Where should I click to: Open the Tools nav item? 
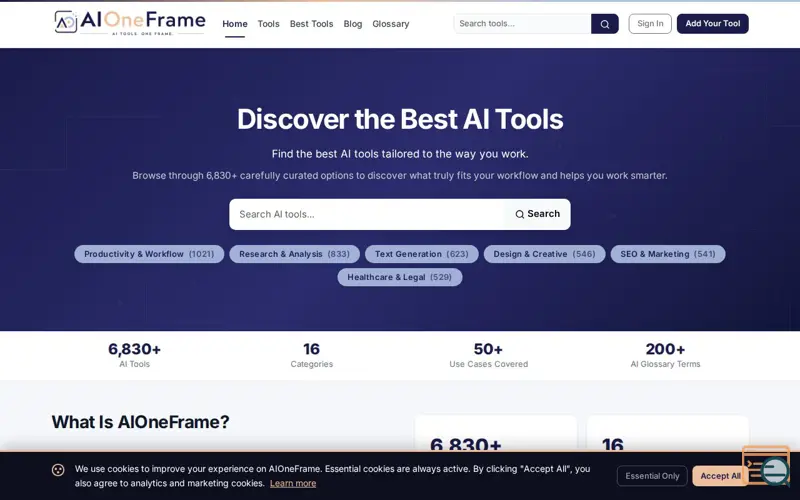(268, 24)
